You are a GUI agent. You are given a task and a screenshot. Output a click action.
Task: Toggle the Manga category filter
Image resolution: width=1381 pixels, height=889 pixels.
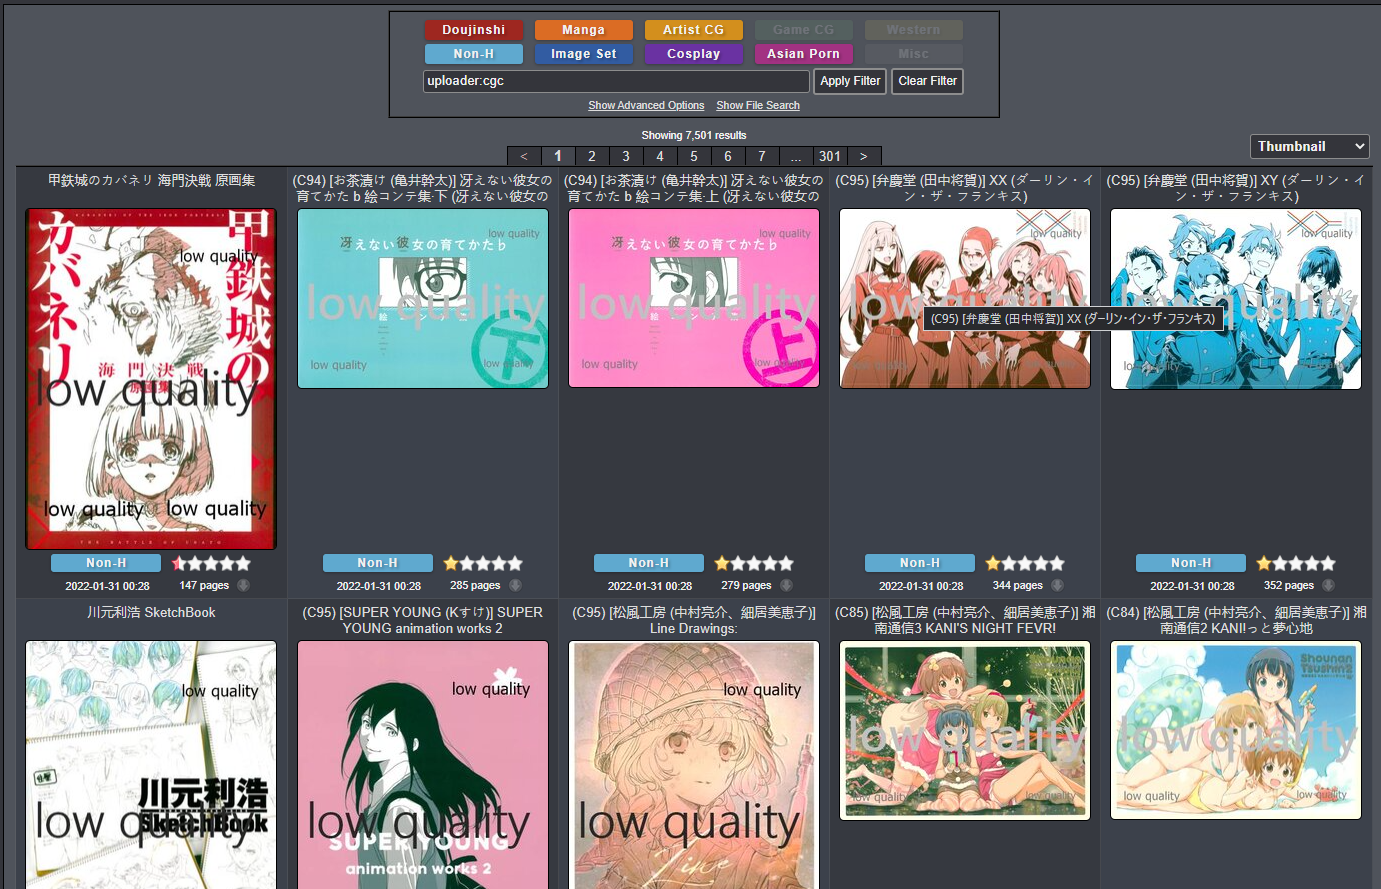583,30
